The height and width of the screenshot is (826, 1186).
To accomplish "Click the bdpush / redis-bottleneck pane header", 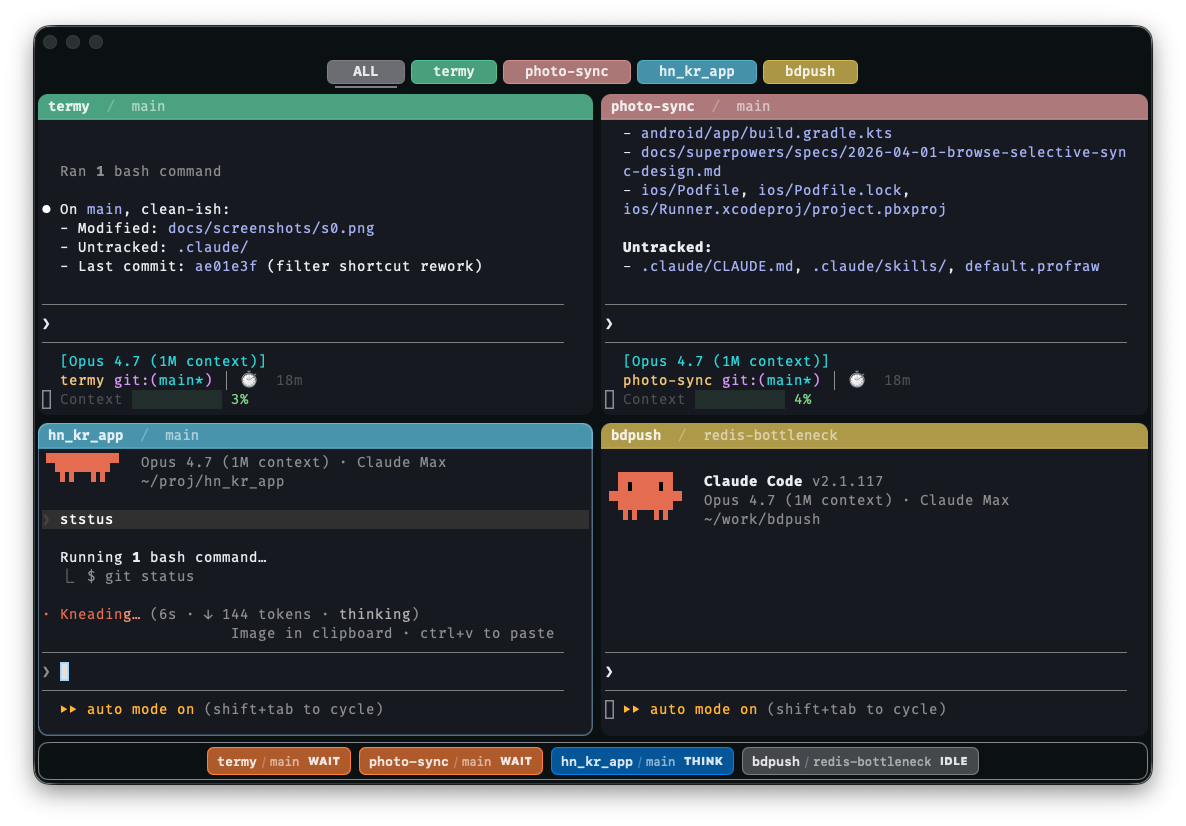I will tap(874, 436).
